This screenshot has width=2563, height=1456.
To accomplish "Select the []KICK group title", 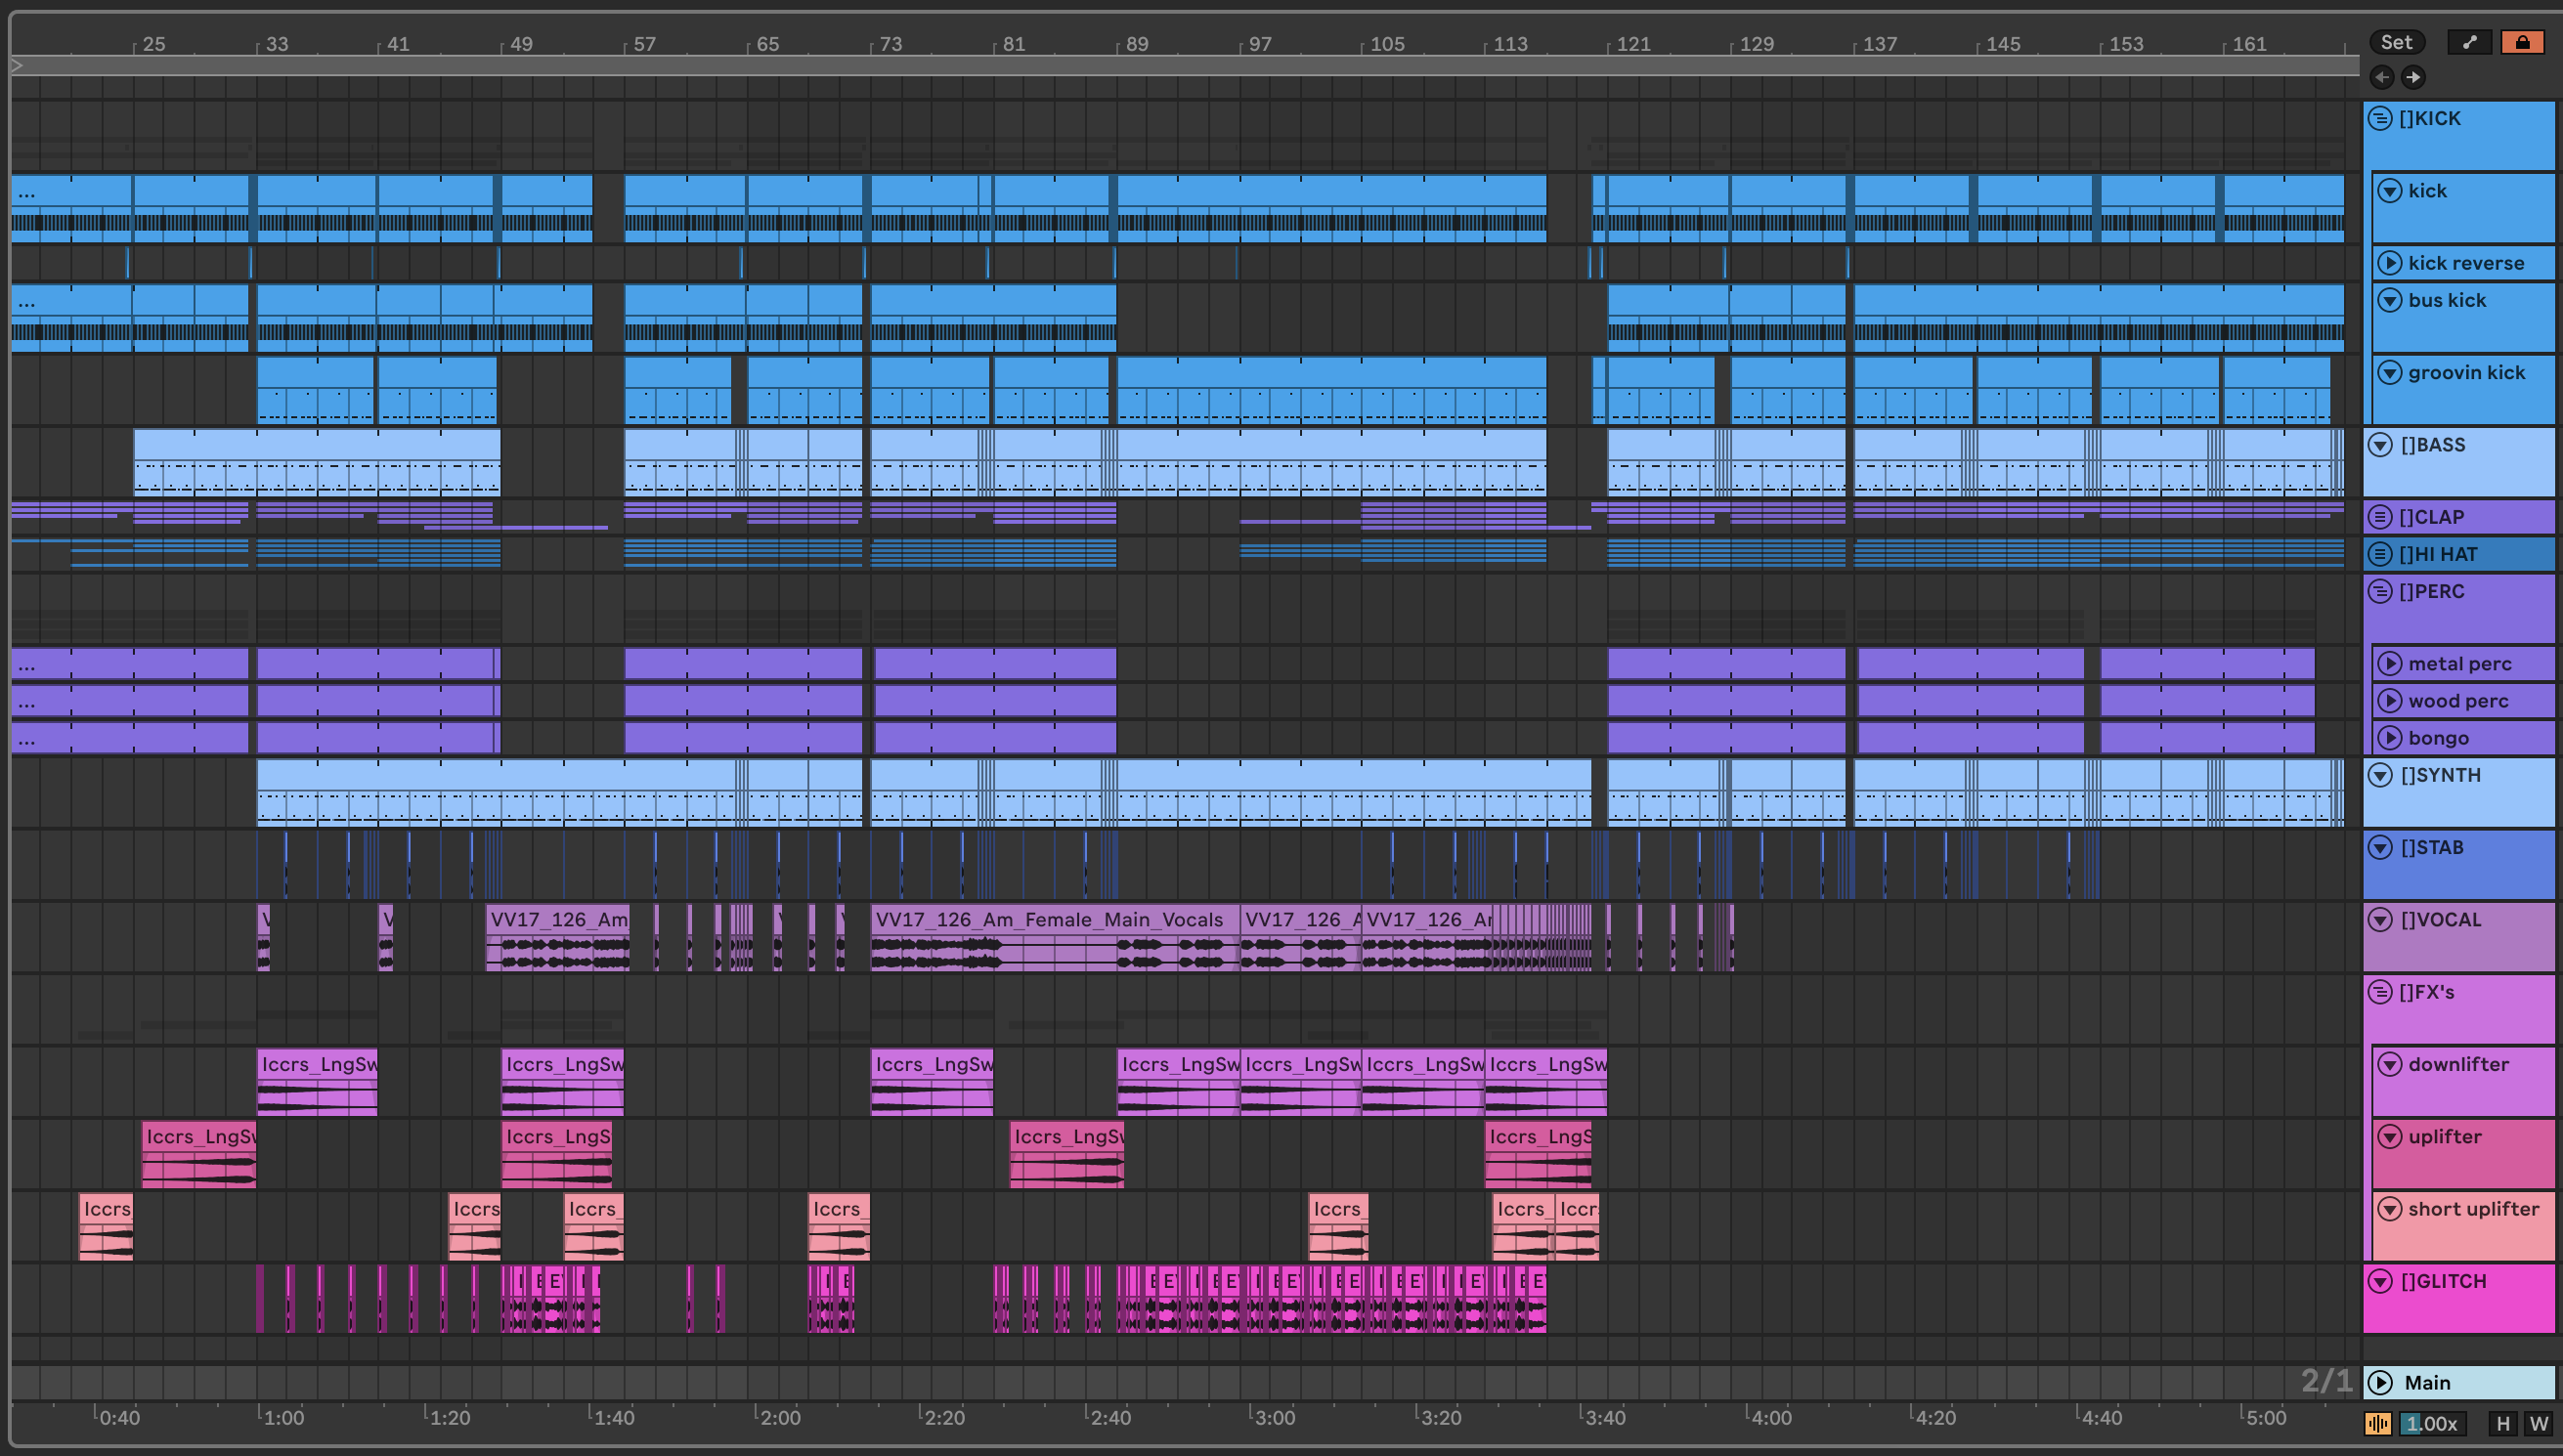I will tap(2430, 119).
